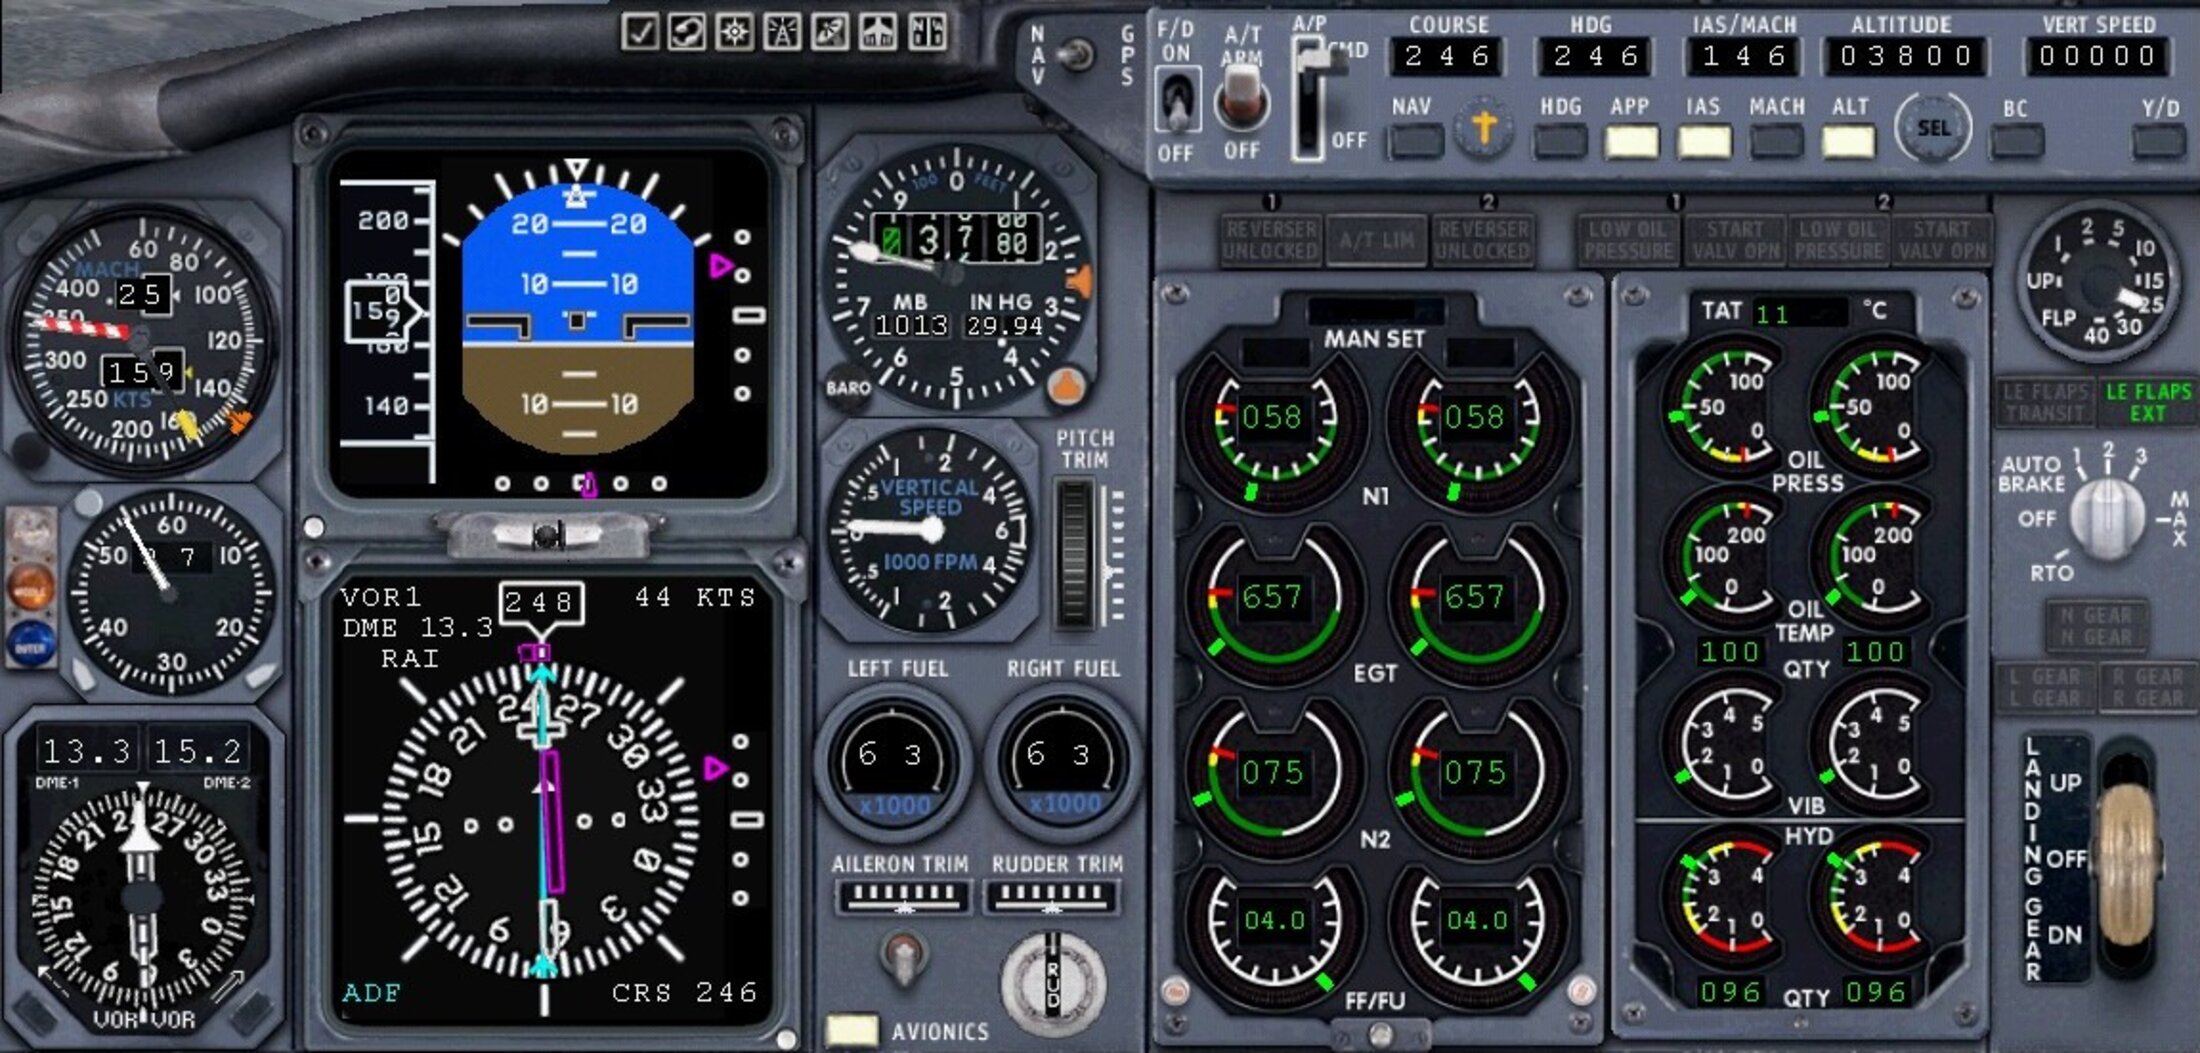The width and height of the screenshot is (2200, 1053).
Task: Turn the AUTO BRAKE selector knob
Action: coord(2105,517)
